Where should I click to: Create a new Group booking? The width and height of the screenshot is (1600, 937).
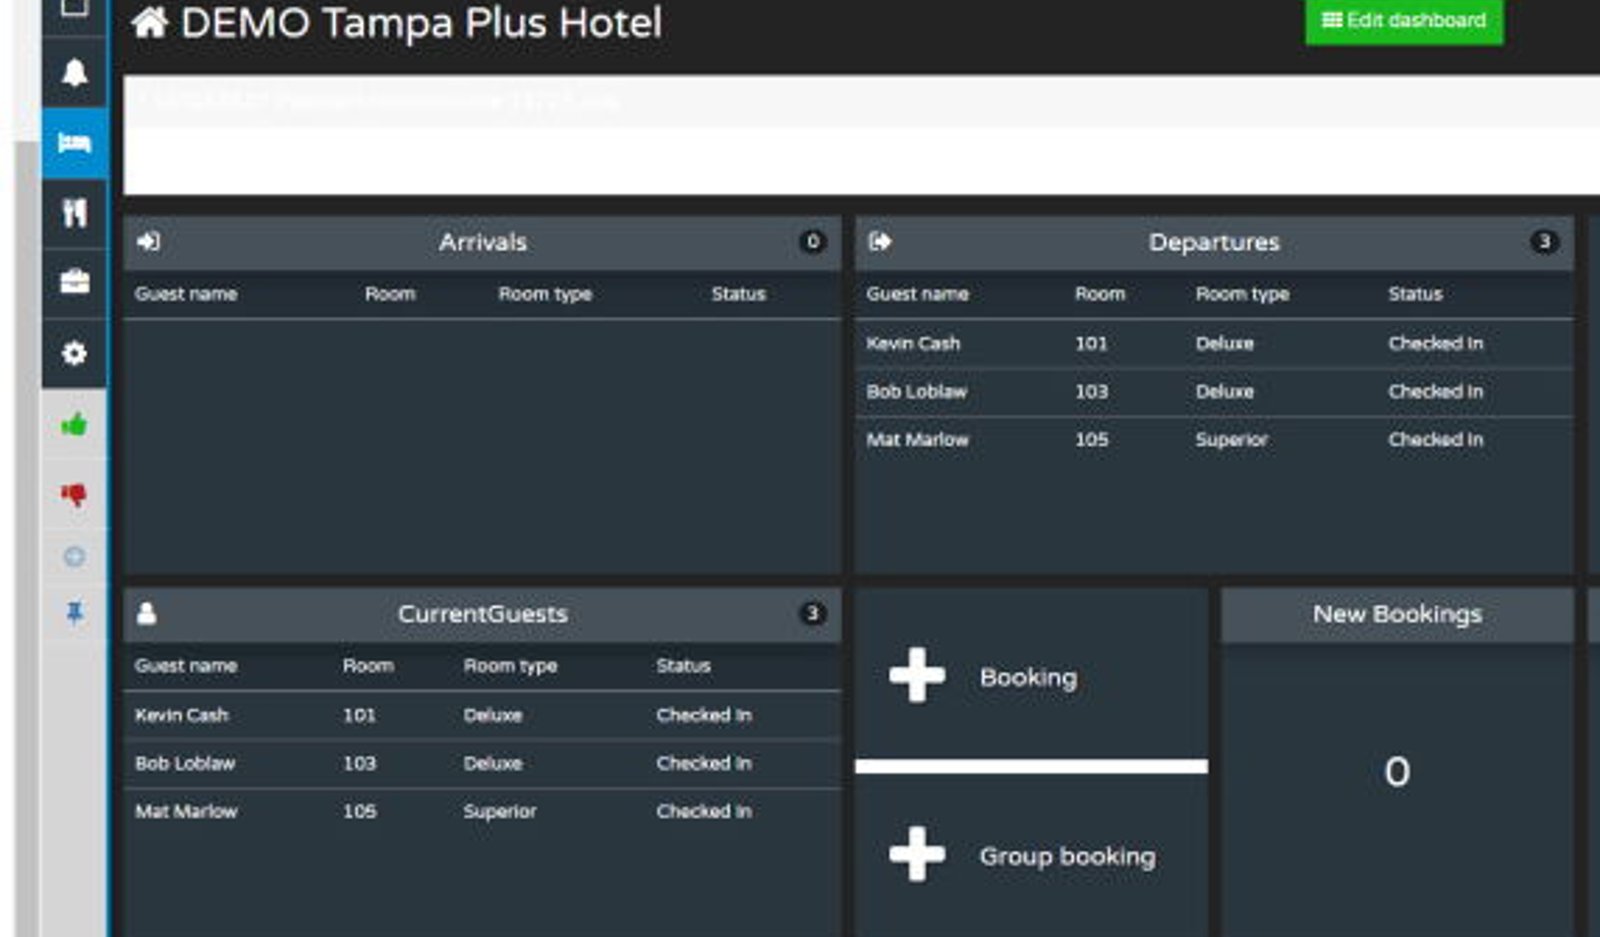point(1031,855)
